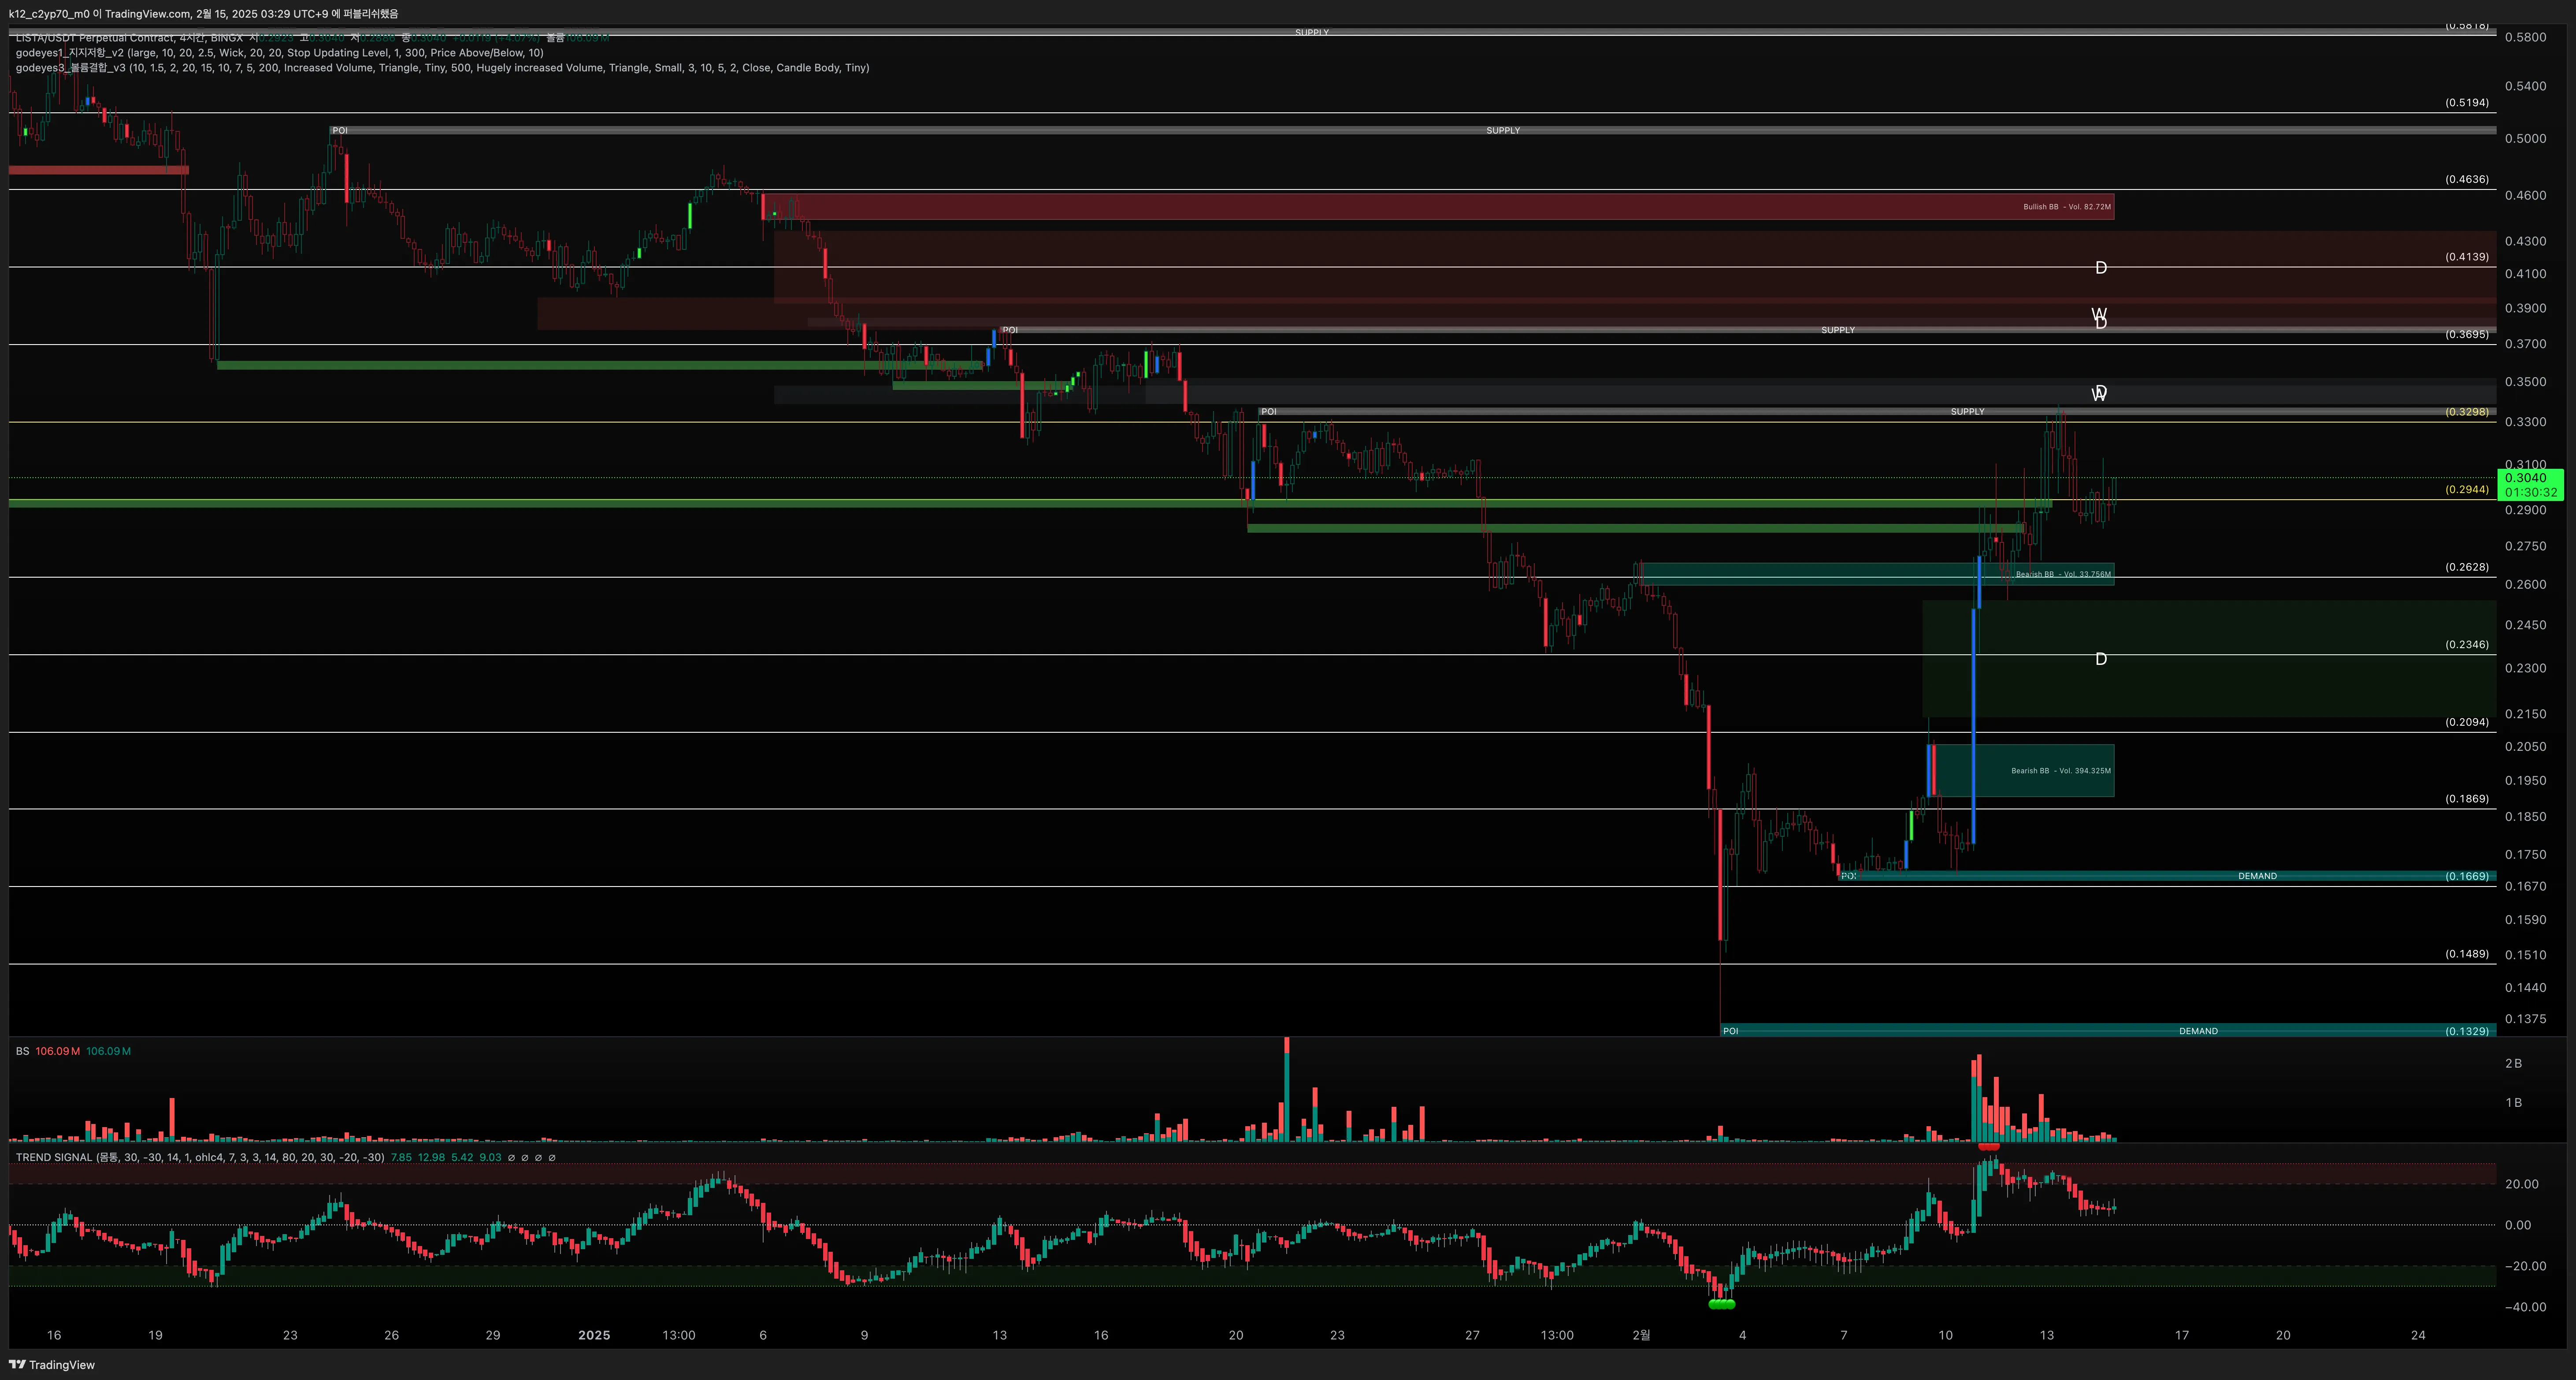The width and height of the screenshot is (2576, 1380).
Task: Click the yellow (0.2944) level label
Action: click(x=2467, y=490)
